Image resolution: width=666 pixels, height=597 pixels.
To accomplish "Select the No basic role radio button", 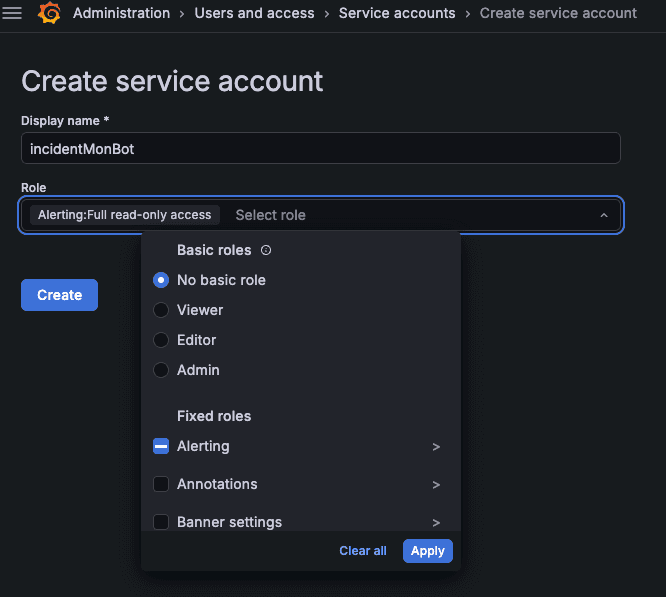I will 161,280.
